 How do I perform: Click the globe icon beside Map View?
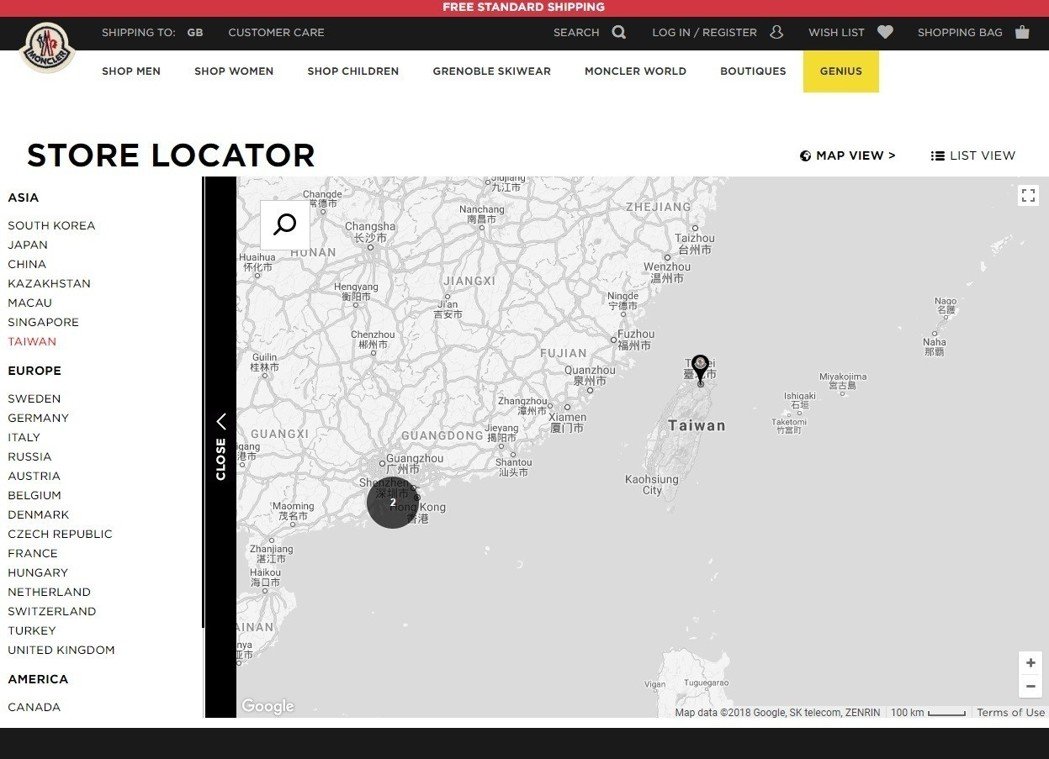805,156
